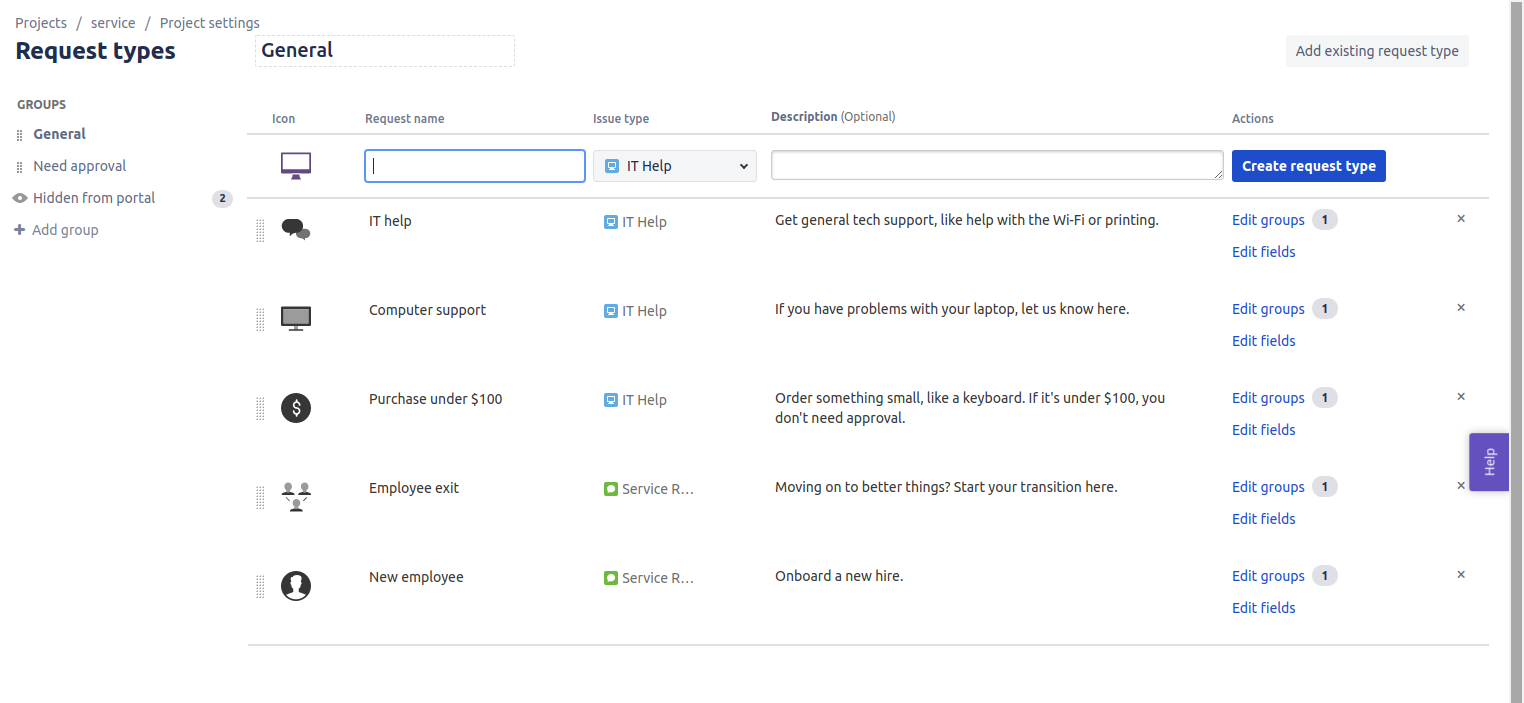The height and width of the screenshot is (703, 1524).
Task: Click Edit groups for IT help
Action: 1268,220
